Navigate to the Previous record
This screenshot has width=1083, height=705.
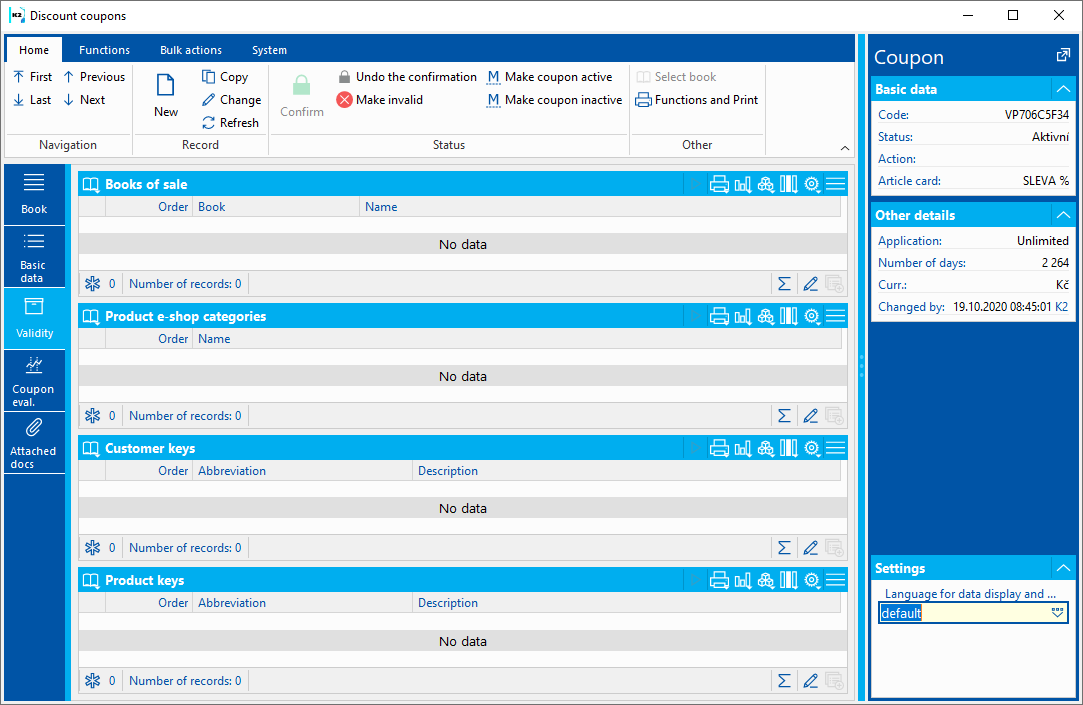click(94, 77)
